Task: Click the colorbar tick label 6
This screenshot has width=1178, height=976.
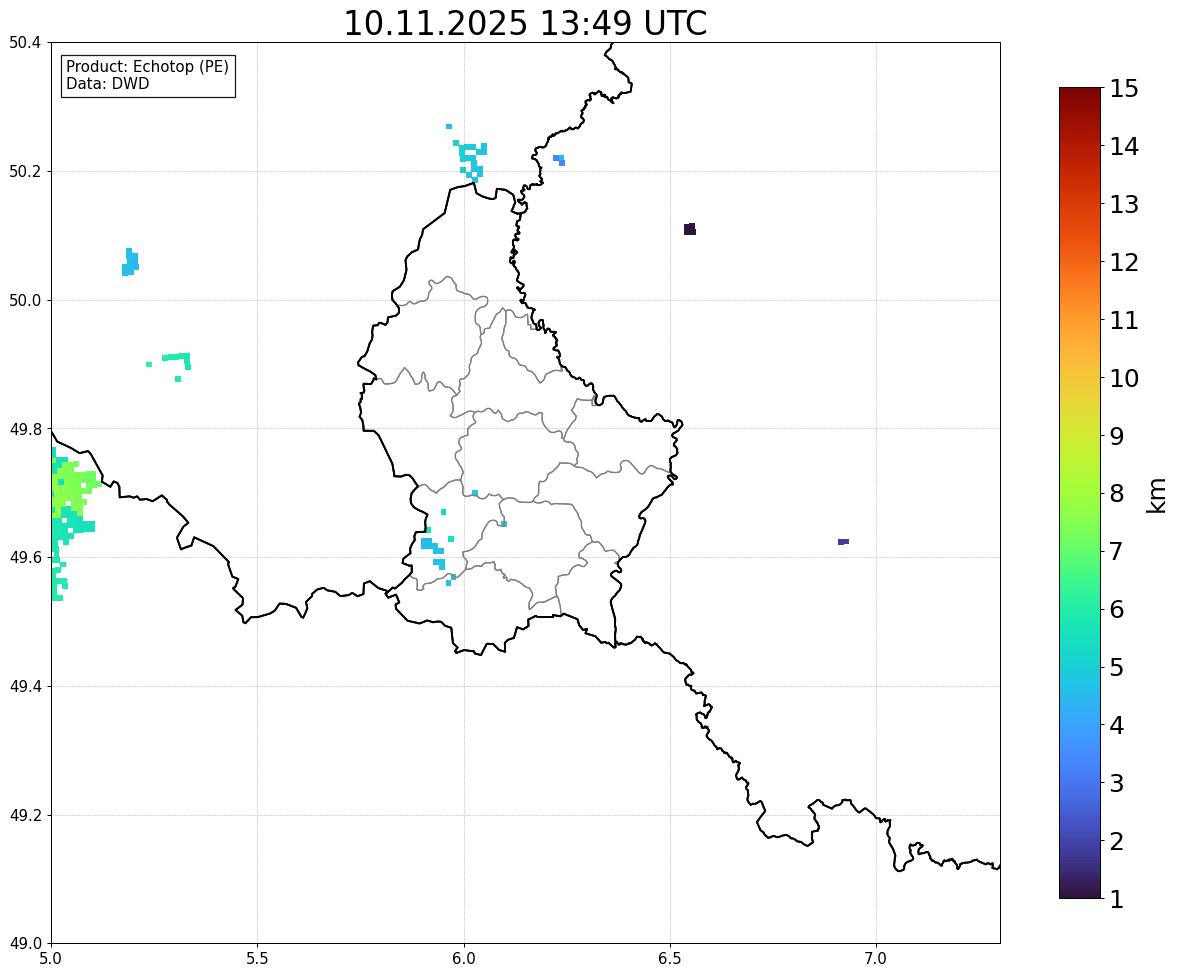Action: (1117, 609)
